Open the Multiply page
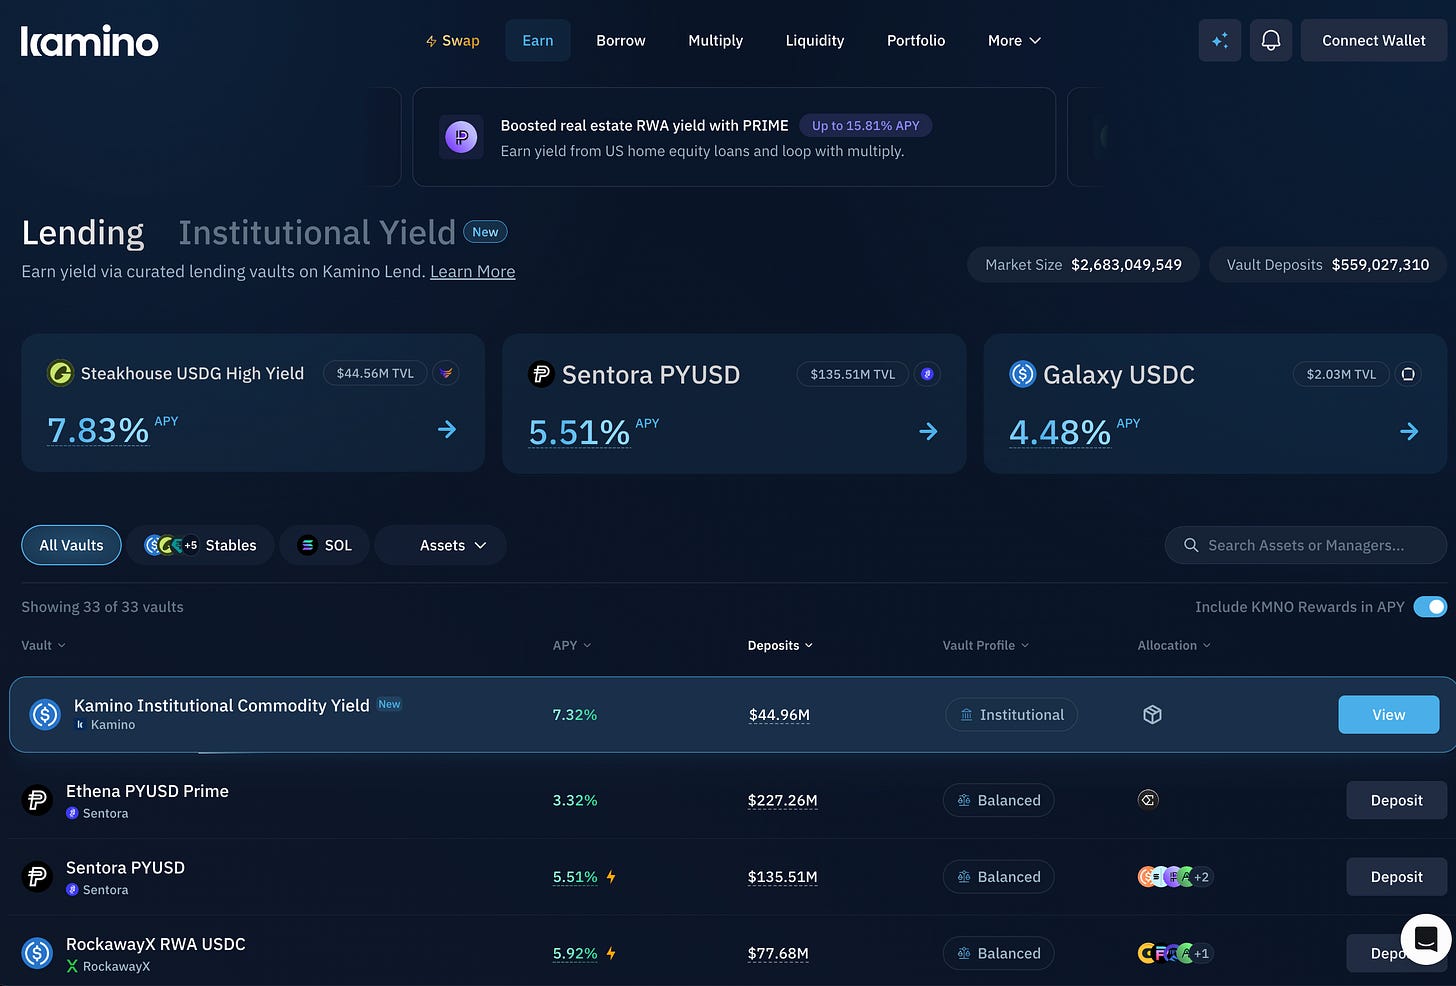The image size is (1456, 986). (x=716, y=41)
